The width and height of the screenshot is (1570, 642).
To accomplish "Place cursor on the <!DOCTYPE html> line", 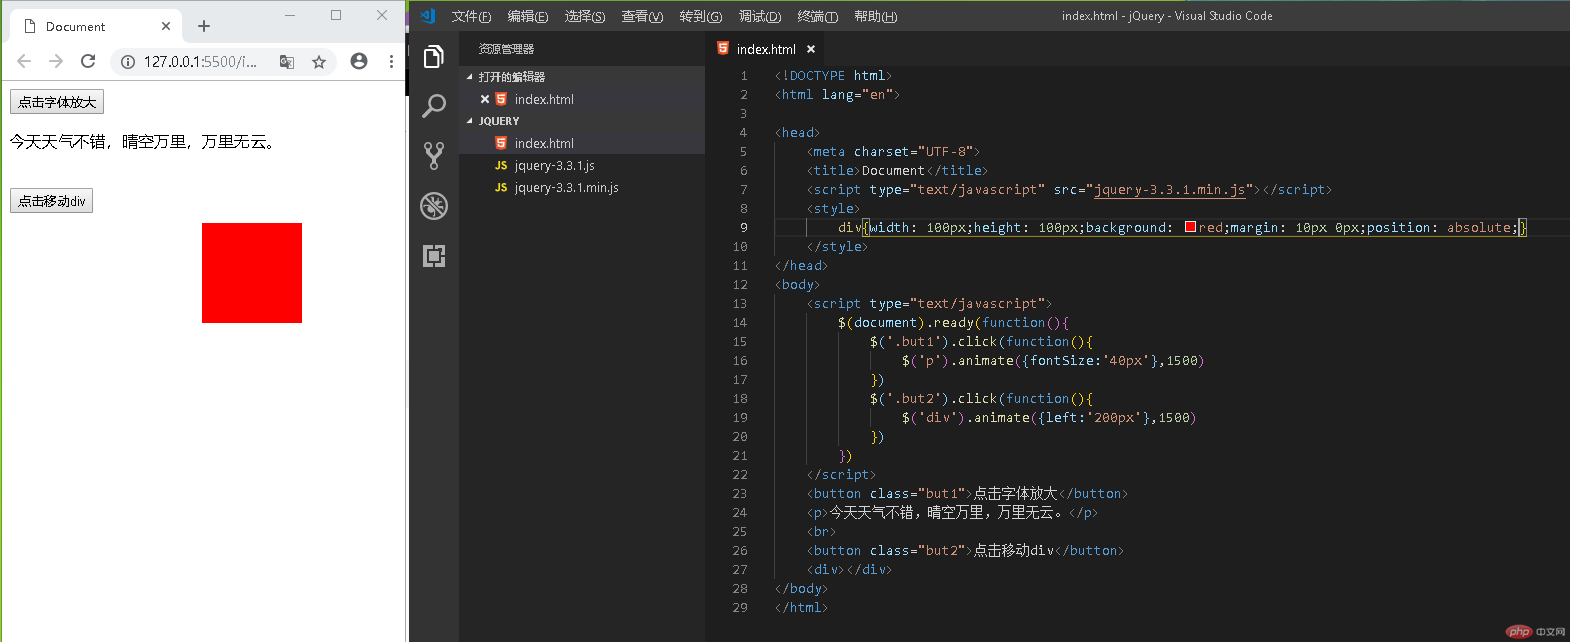I will (x=833, y=75).
